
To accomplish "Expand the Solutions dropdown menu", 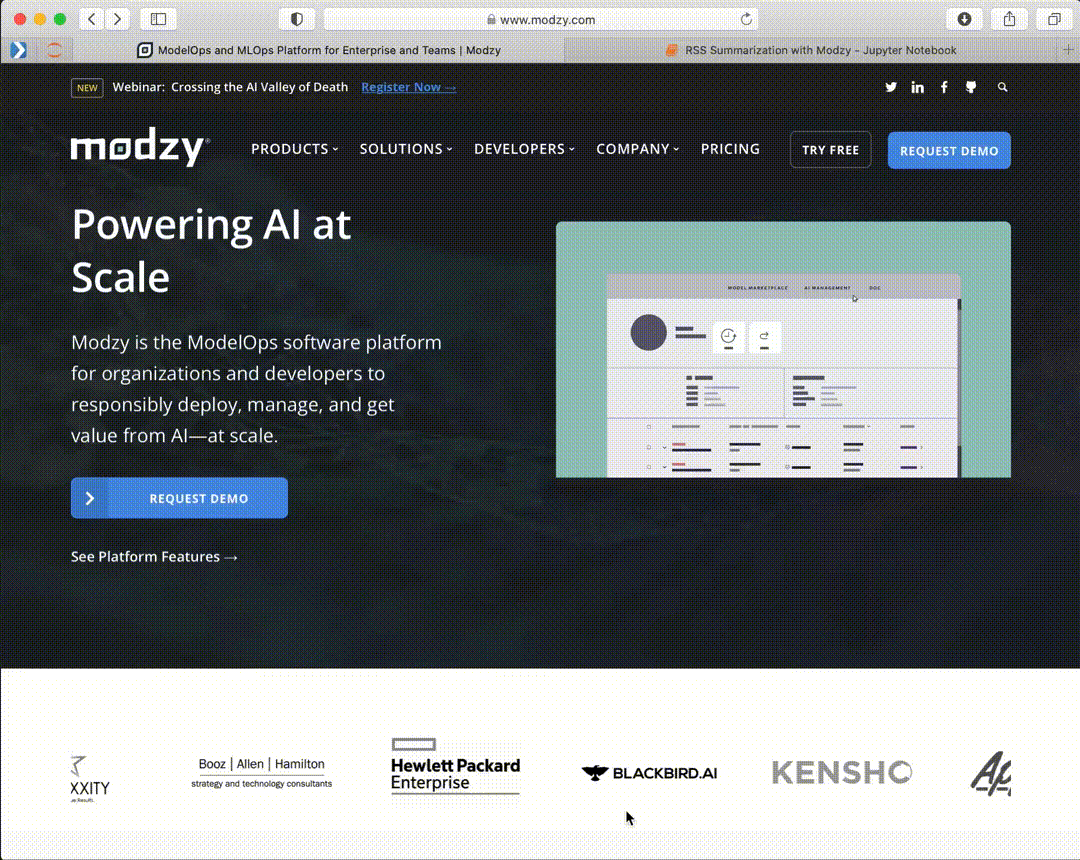I will pyautogui.click(x=405, y=149).
